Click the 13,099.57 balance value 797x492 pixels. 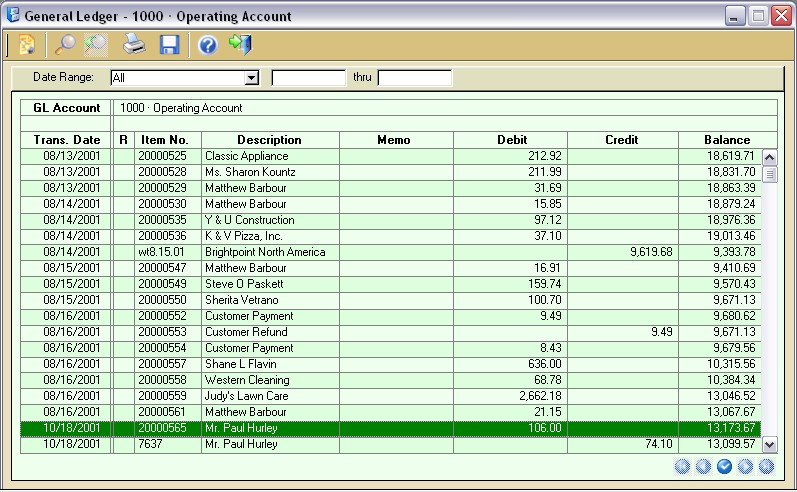click(731, 444)
